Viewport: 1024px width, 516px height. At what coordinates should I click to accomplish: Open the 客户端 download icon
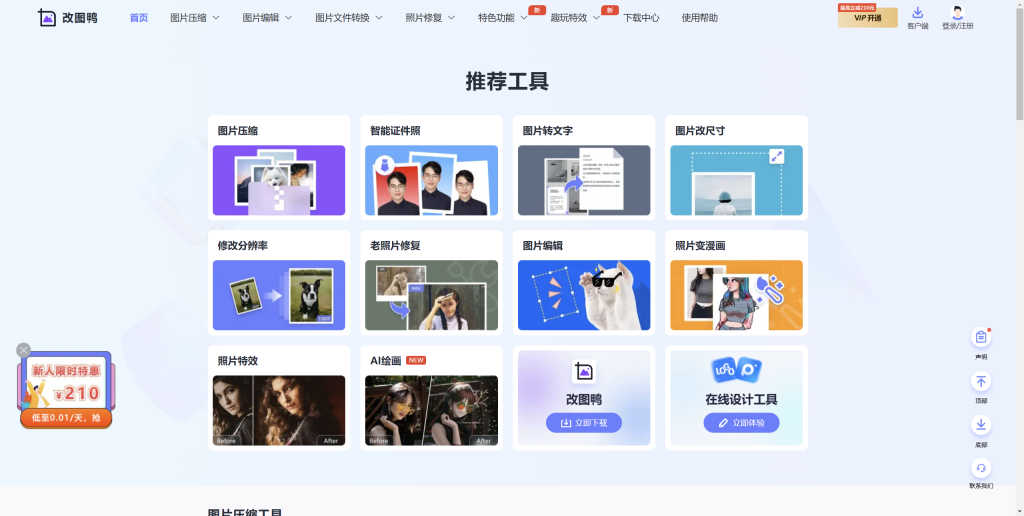918,12
